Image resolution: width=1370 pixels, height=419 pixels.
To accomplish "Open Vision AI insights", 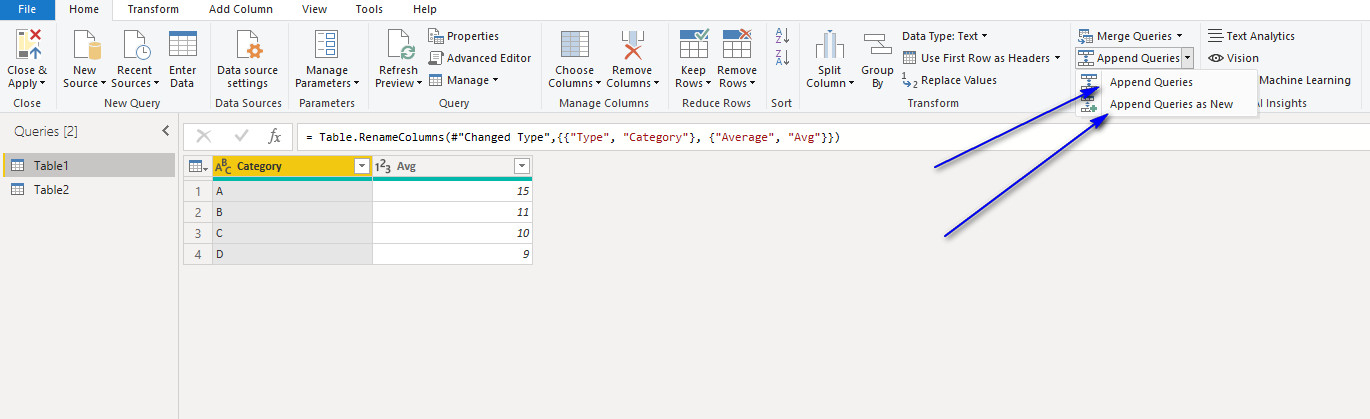I will pos(1234,58).
